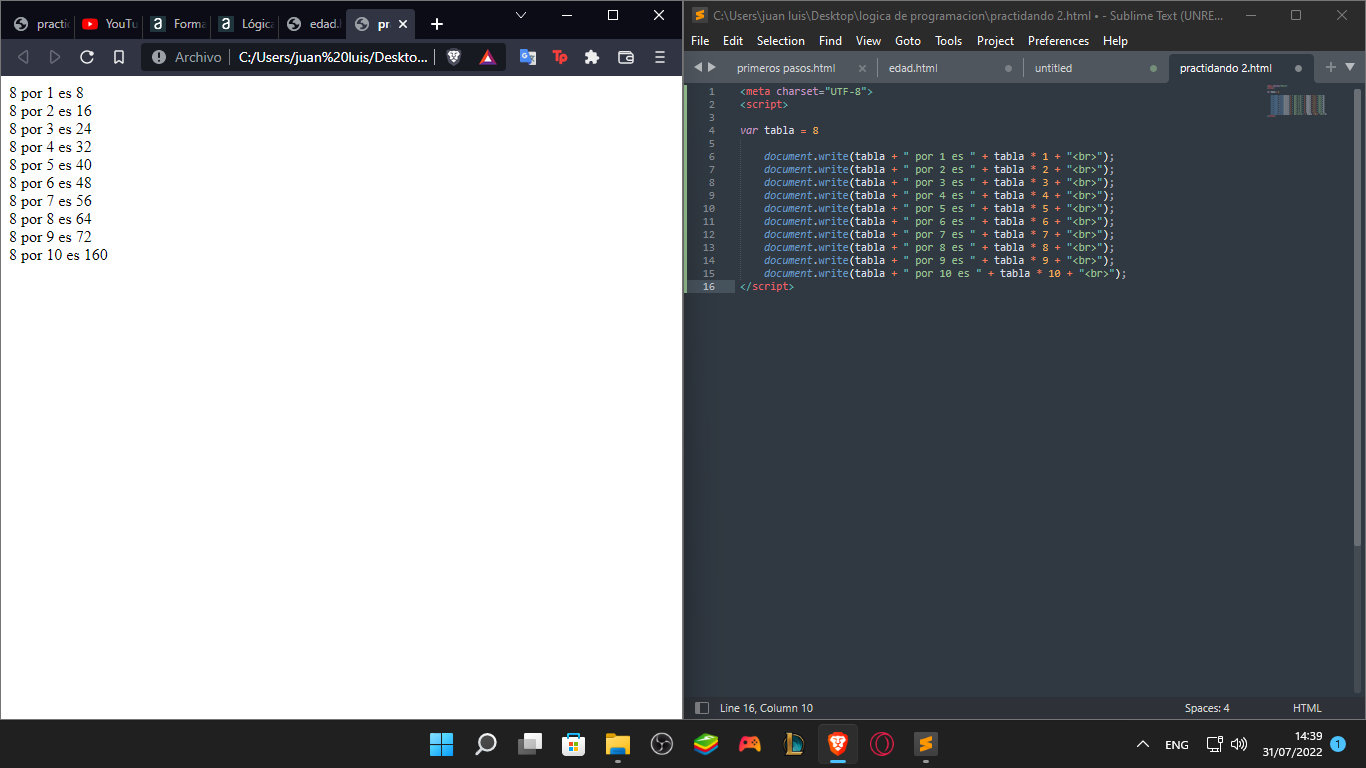Viewport: 1366px width, 768px height.
Task: Click the Sublime vertical scrollbar
Action: coord(1357,317)
